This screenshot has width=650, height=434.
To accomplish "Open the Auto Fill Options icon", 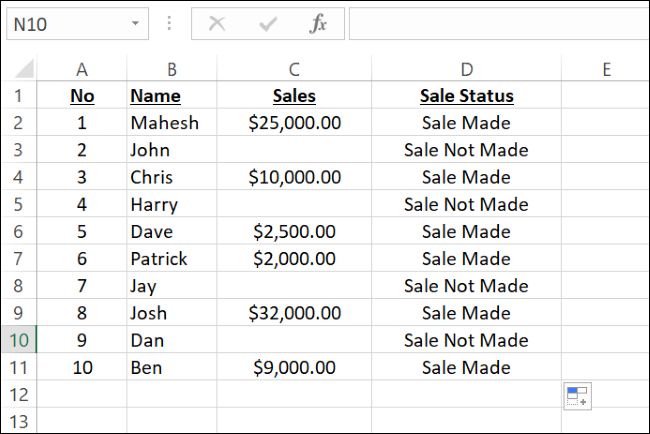I will click(577, 396).
